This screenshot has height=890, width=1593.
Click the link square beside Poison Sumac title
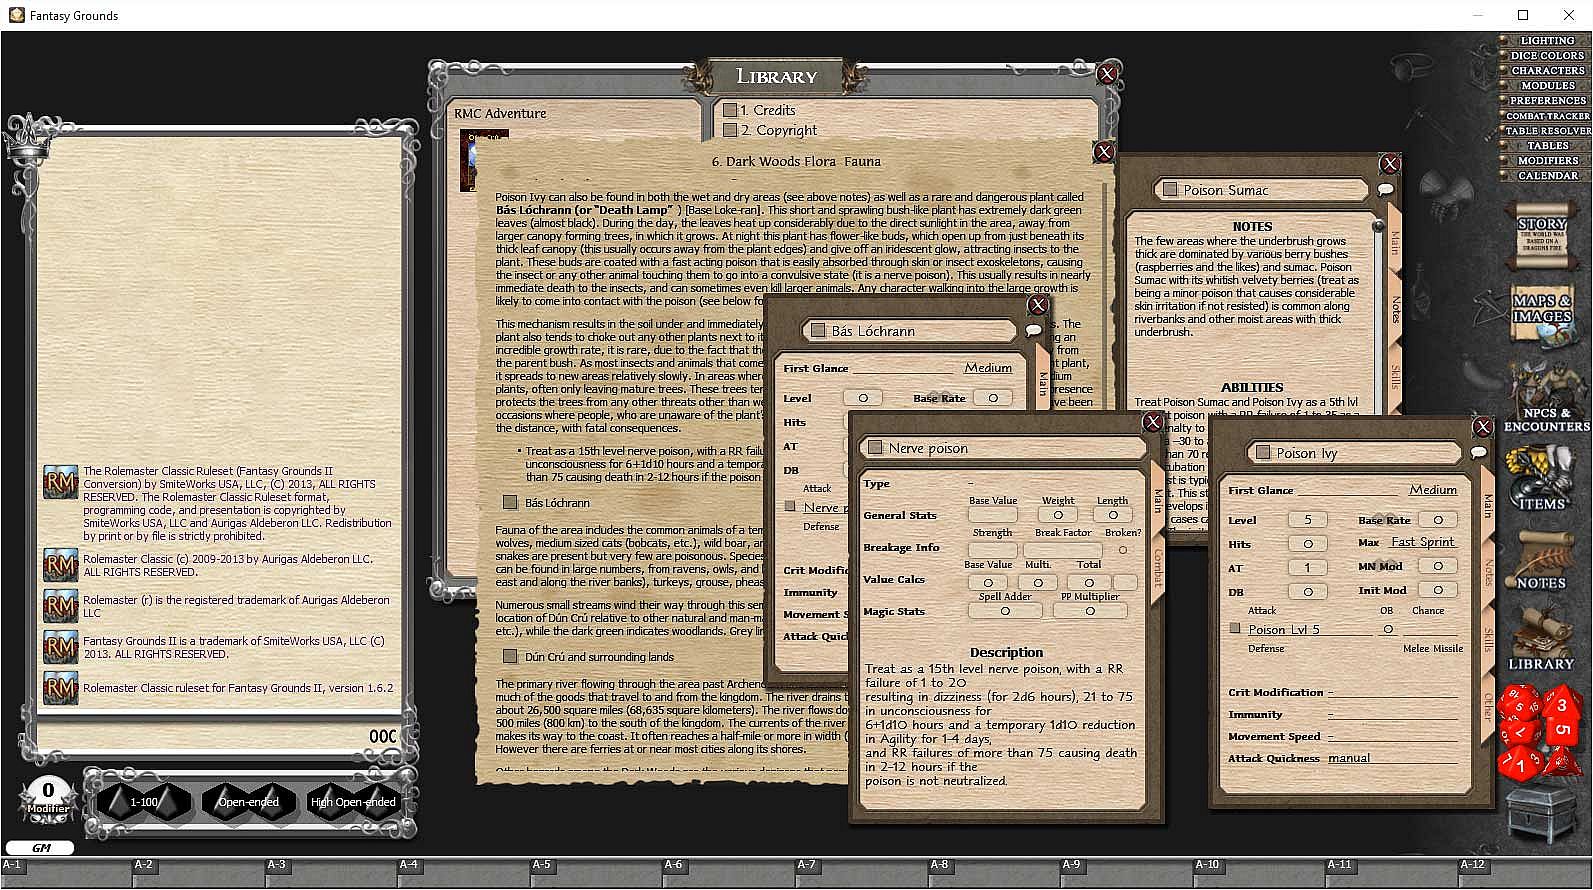coord(1170,190)
